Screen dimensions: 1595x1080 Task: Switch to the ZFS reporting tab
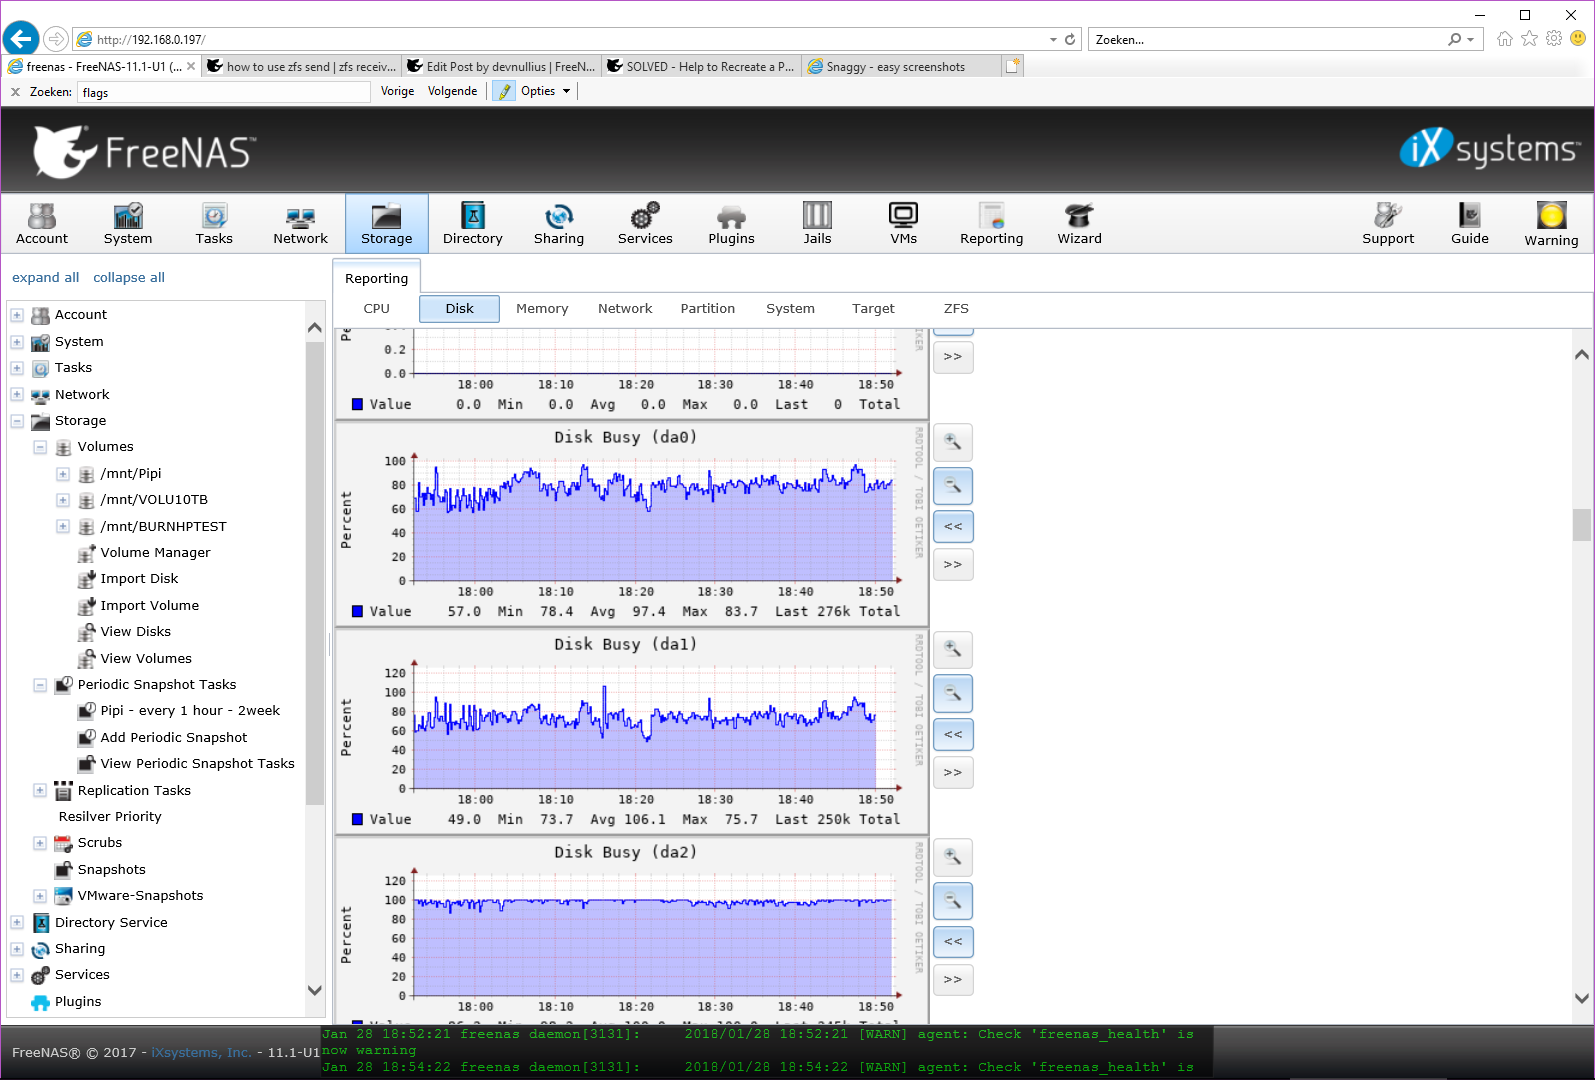(956, 309)
